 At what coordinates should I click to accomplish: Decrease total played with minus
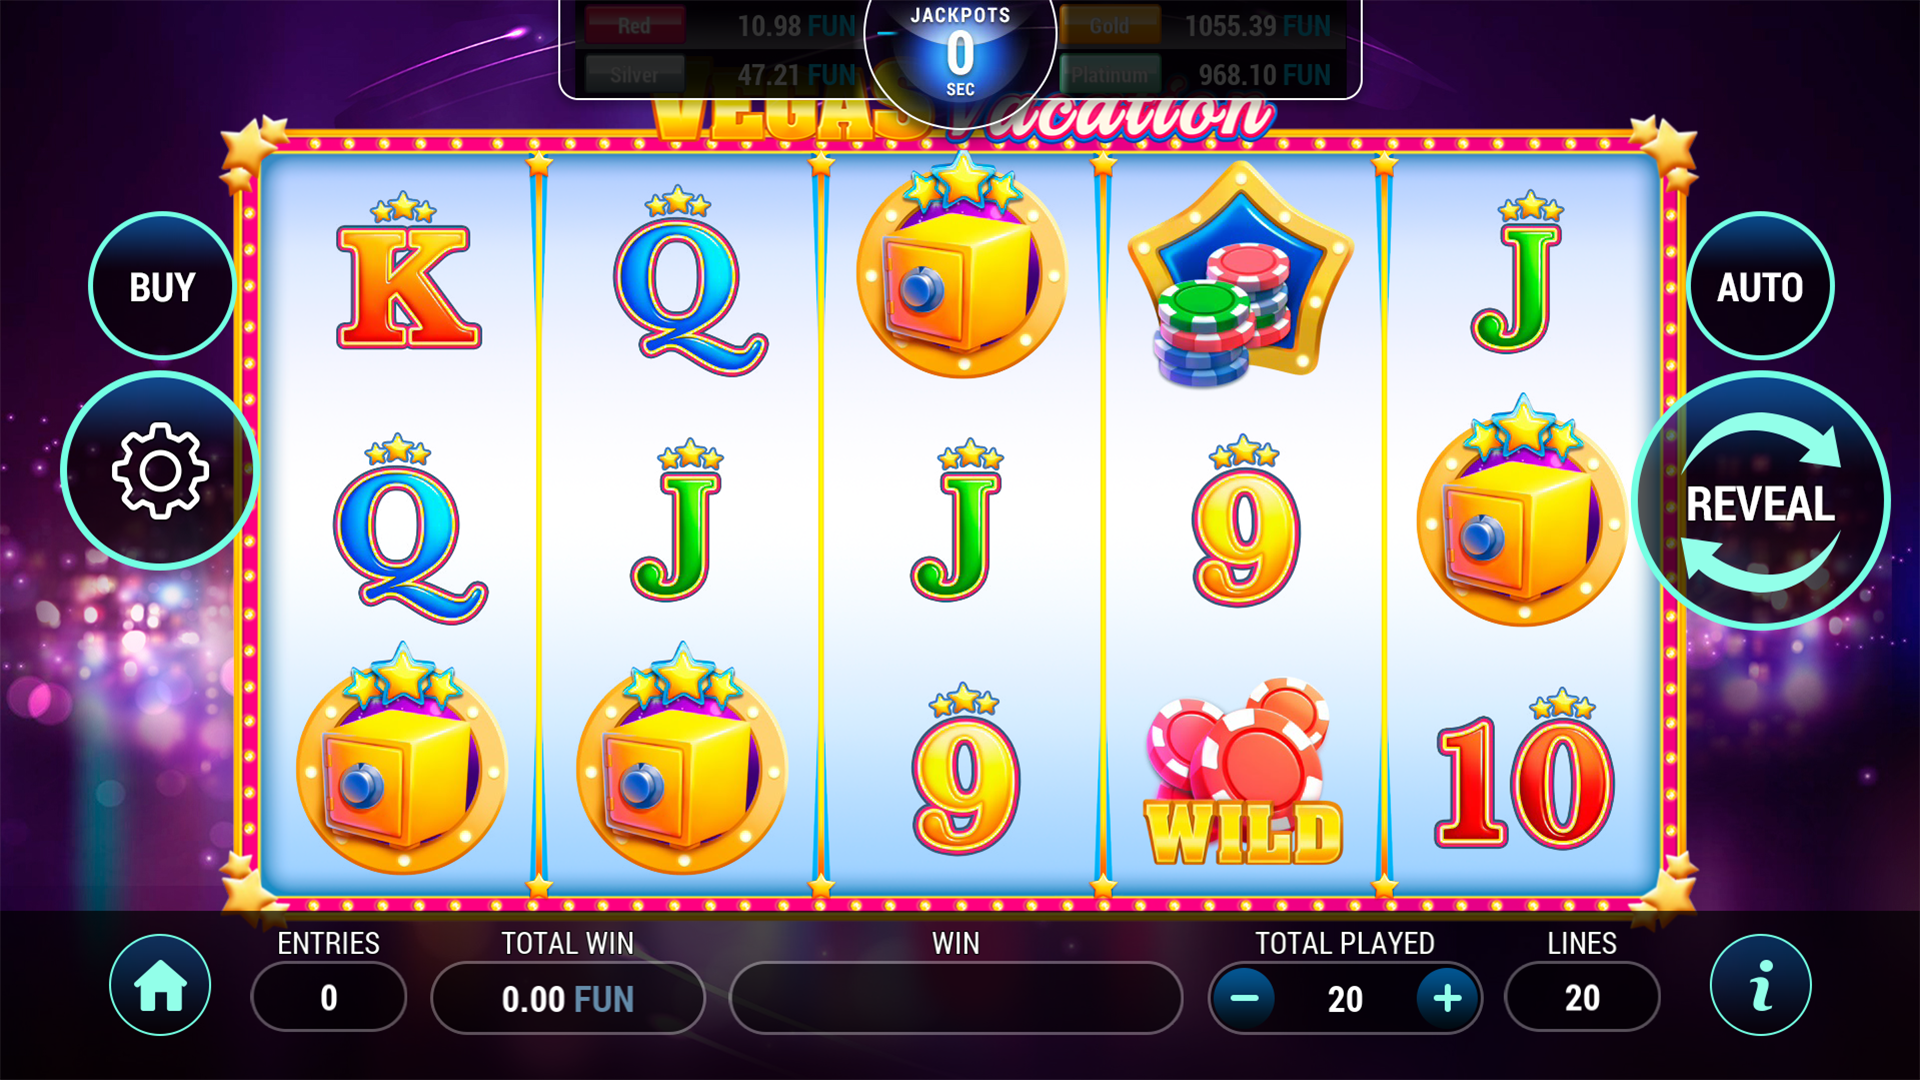click(x=1244, y=998)
